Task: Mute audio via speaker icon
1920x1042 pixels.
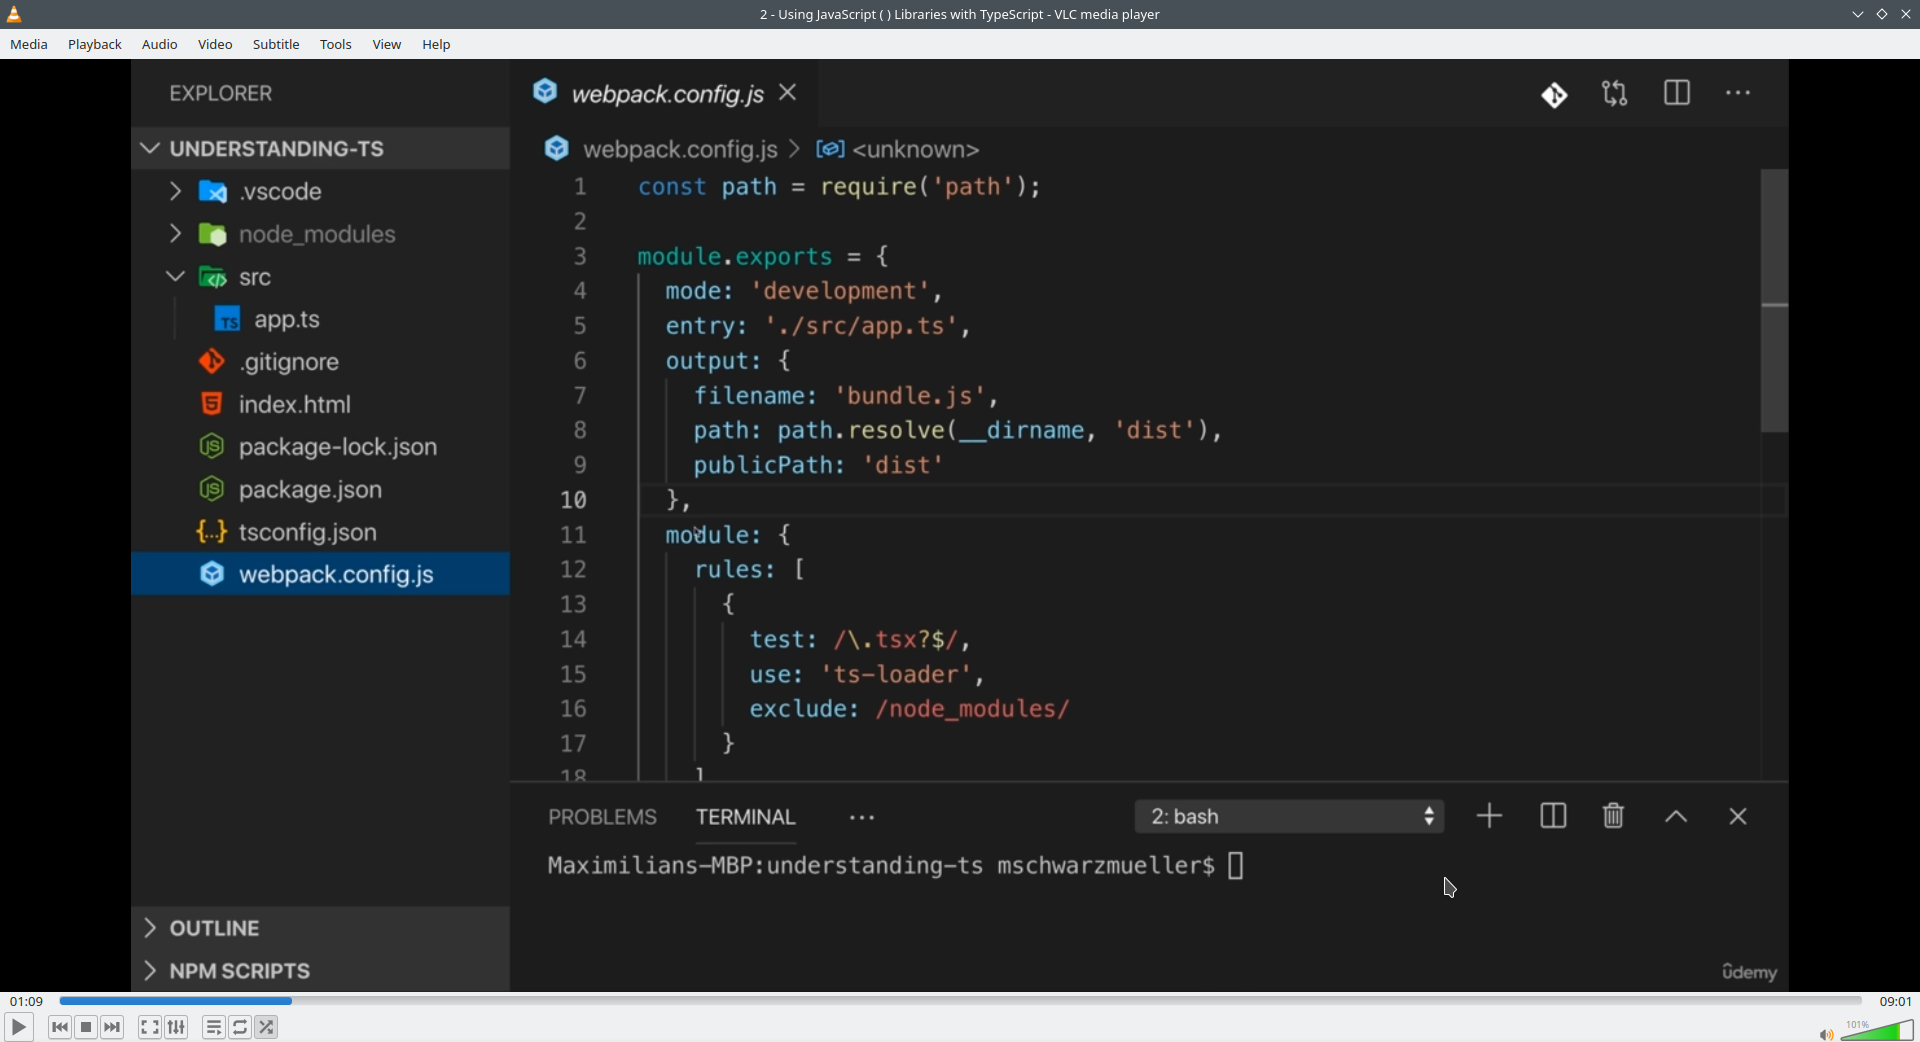Action: point(1826,1034)
